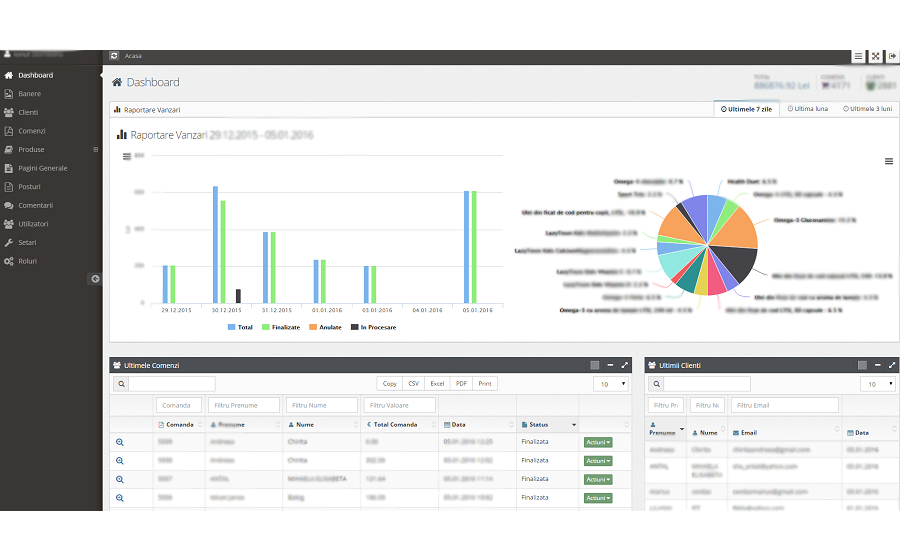Collapse the sidebar with the arrow icon
The width and height of the screenshot is (900, 560).
pyautogui.click(x=95, y=279)
